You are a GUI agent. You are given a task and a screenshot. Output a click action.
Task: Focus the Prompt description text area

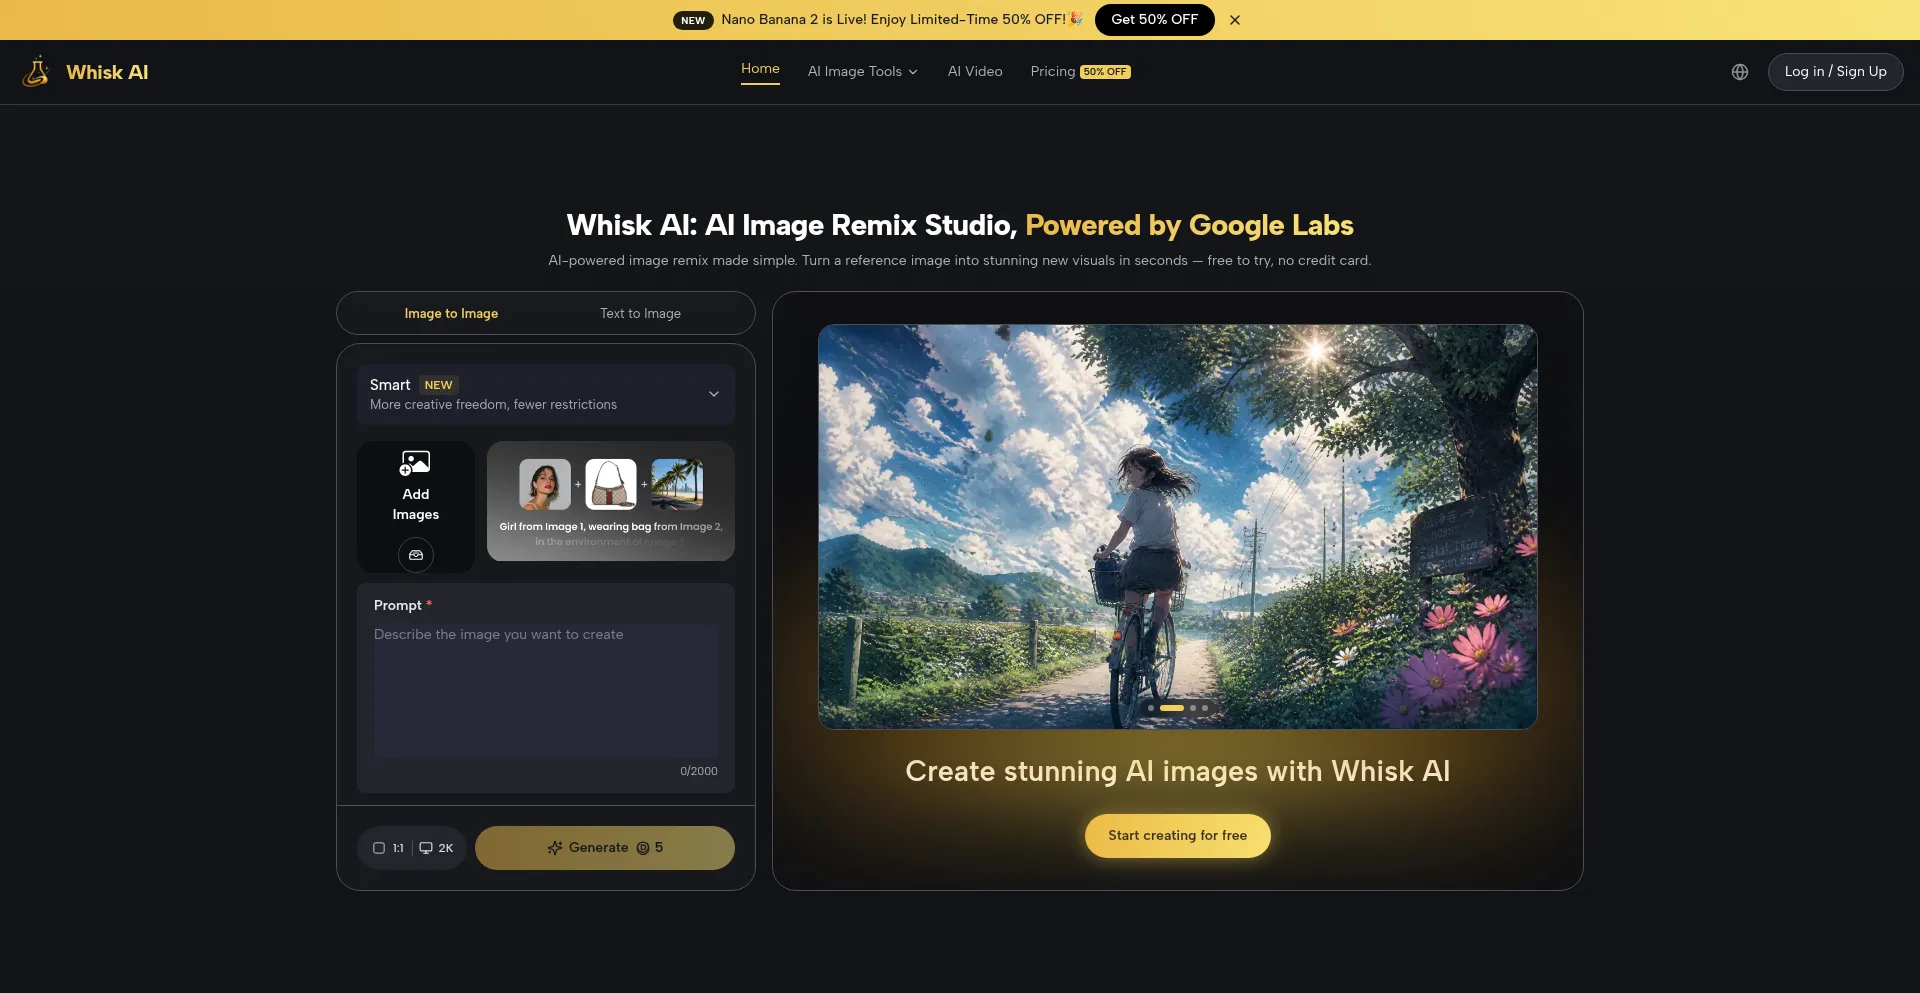click(x=546, y=690)
